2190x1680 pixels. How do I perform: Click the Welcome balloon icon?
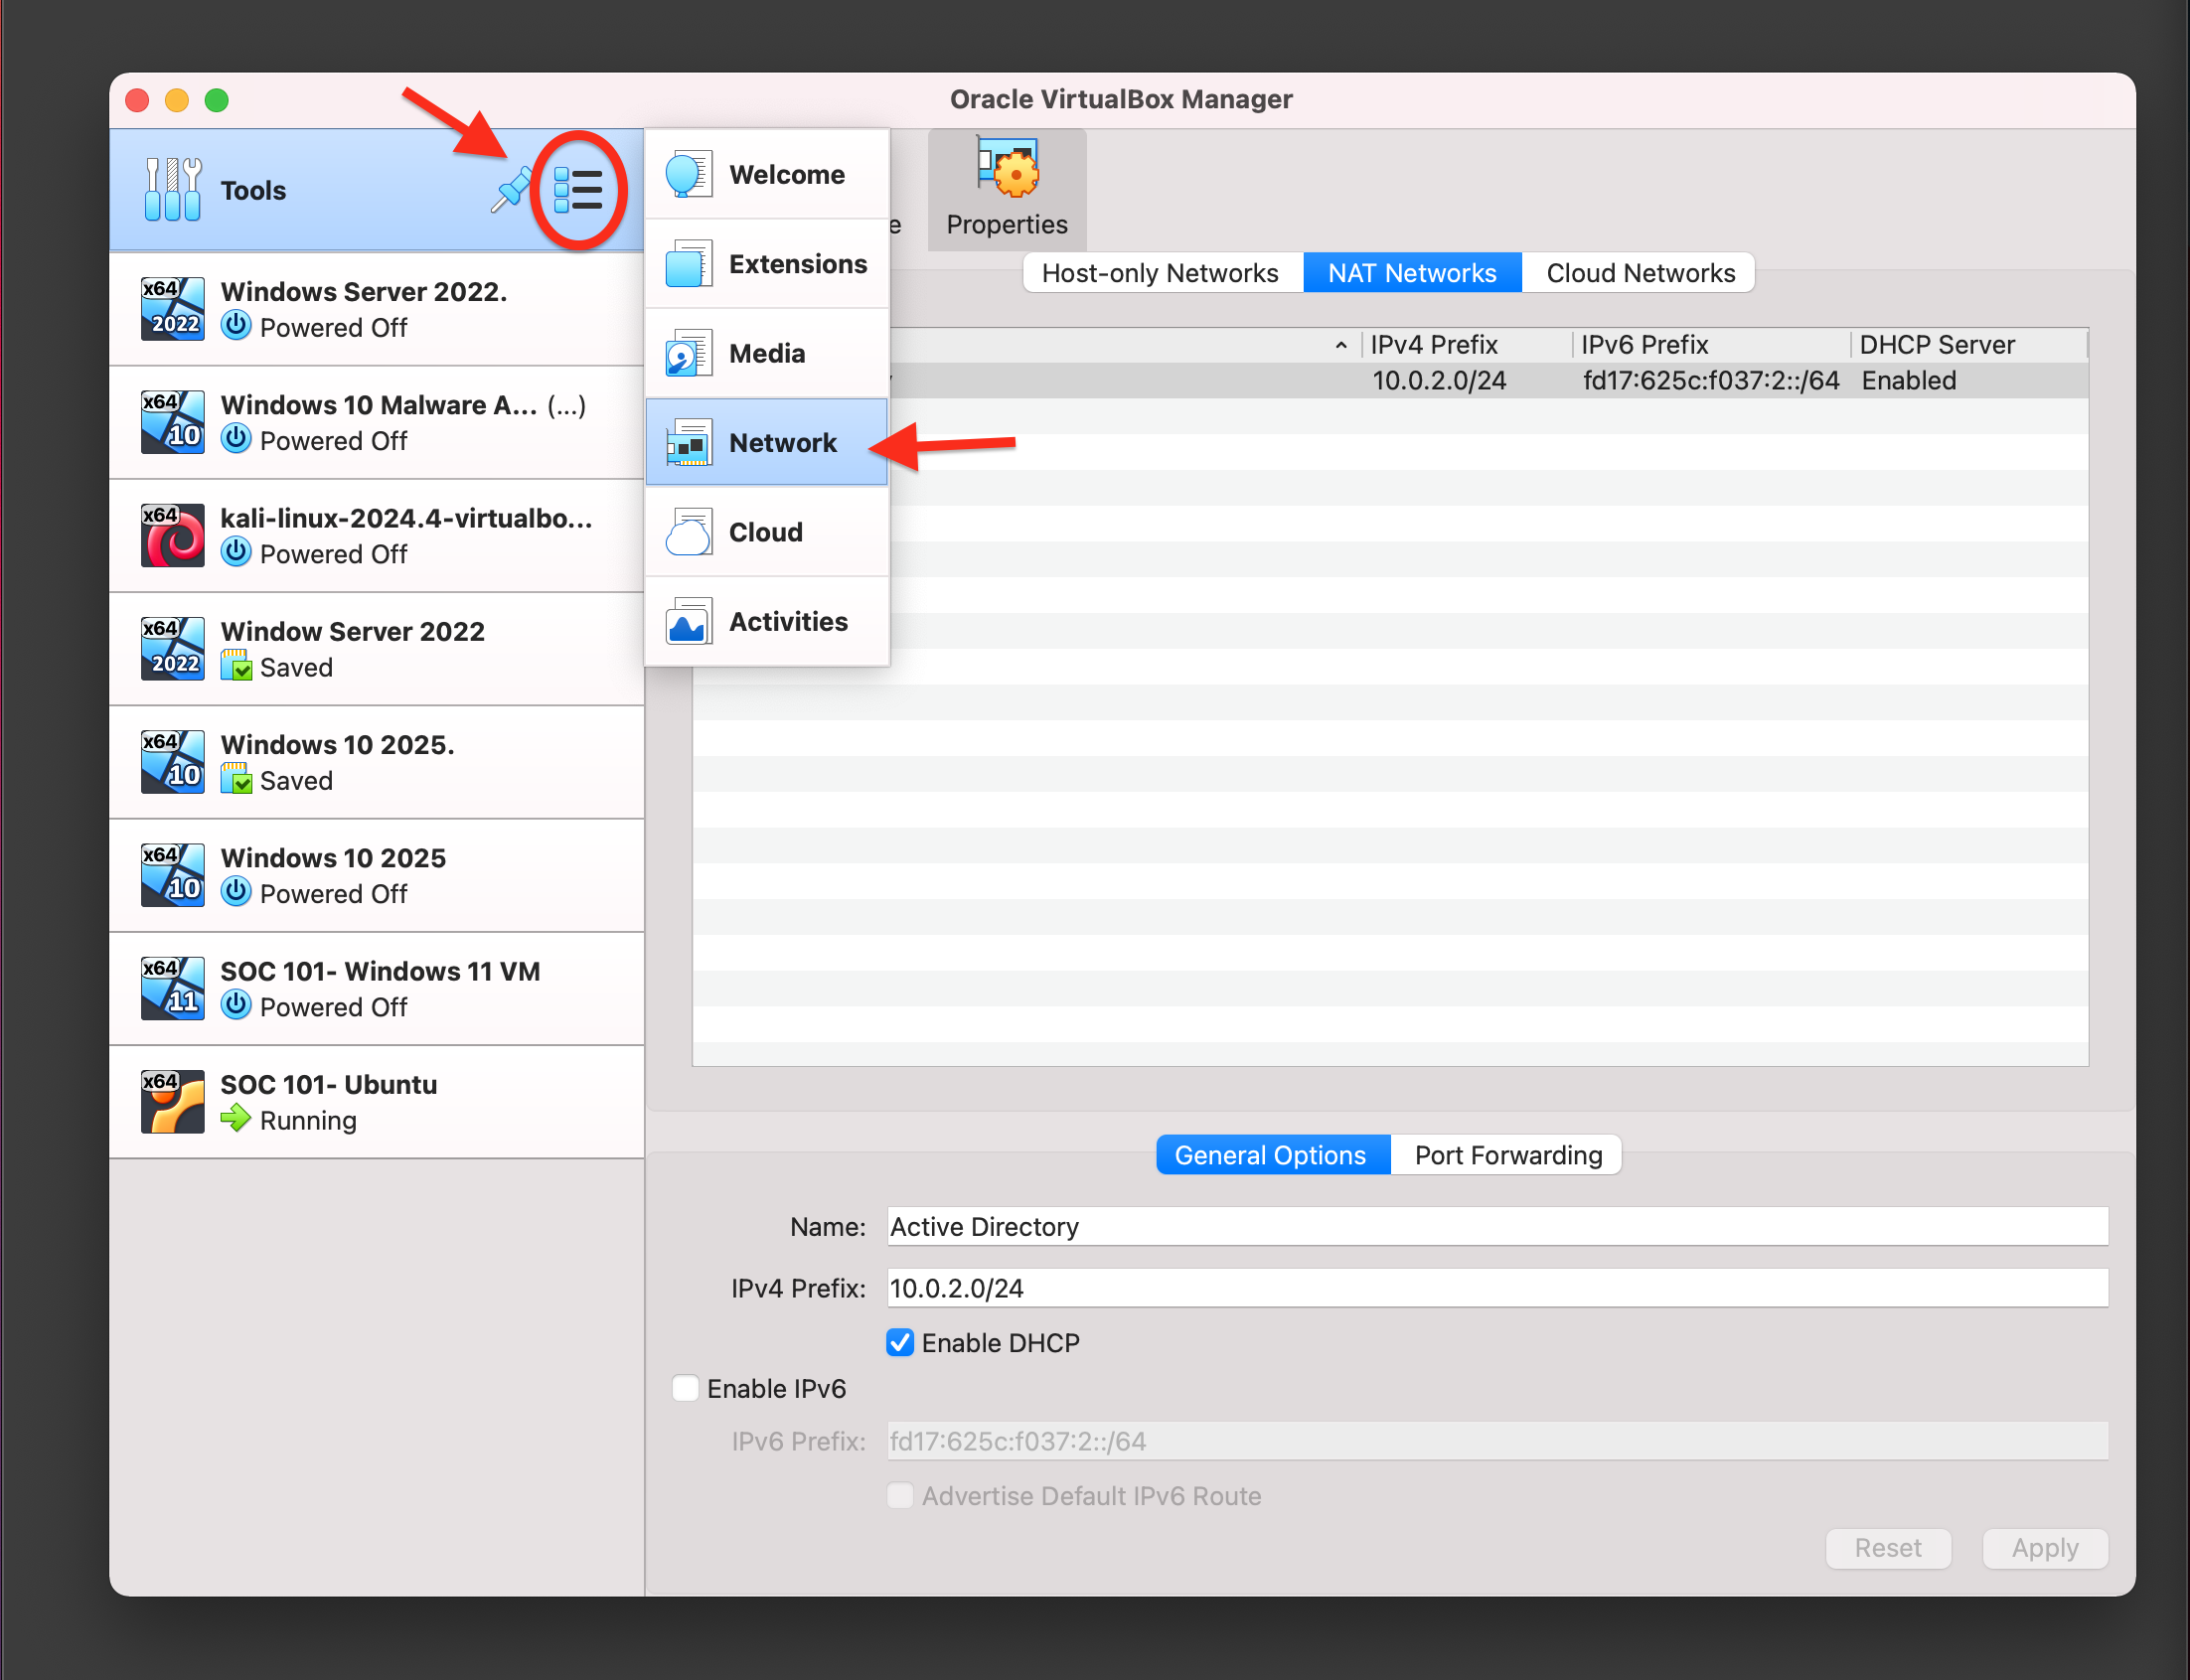coord(689,174)
